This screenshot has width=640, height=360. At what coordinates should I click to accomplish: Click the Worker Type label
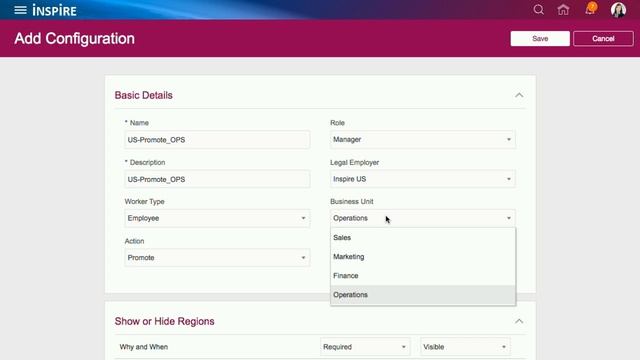point(144,202)
